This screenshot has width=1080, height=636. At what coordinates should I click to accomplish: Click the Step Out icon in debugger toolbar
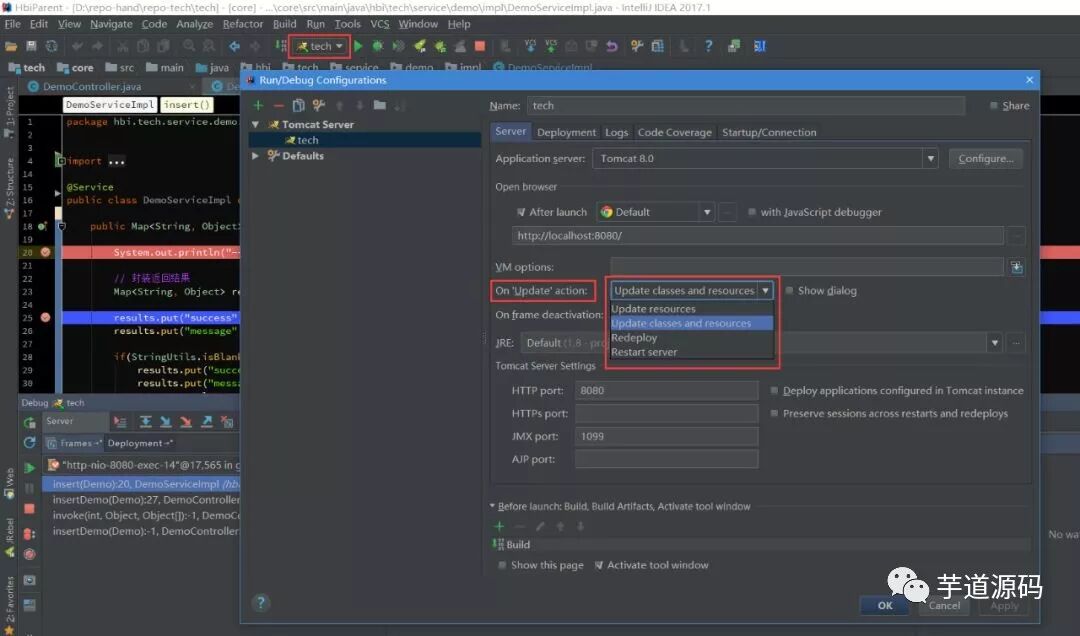pyautogui.click(x=207, y=422)
